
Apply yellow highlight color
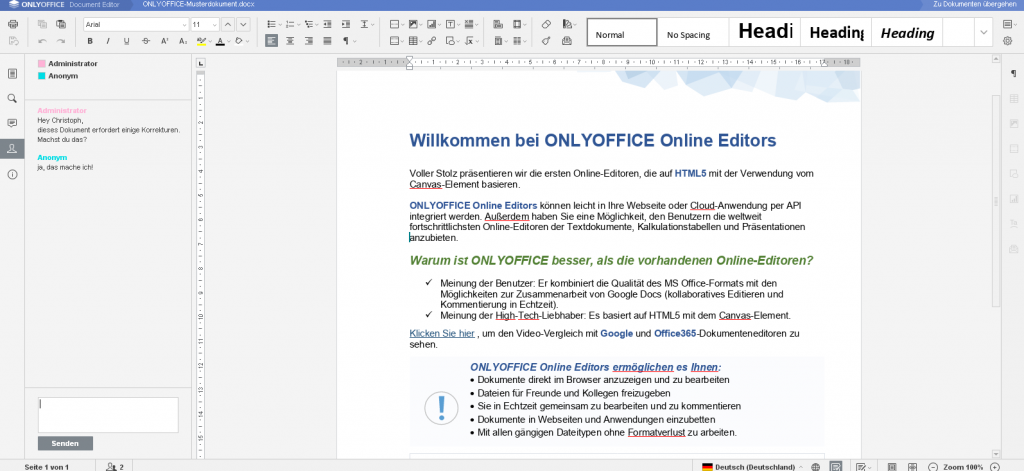pos(200,41)
